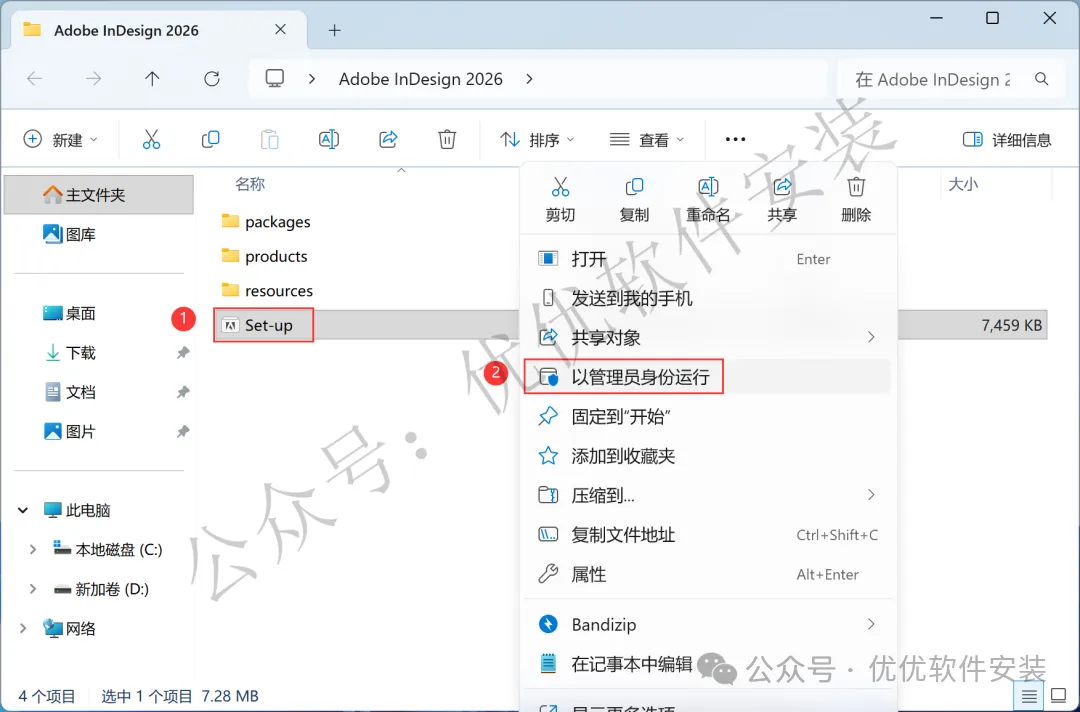Click the Copy icon in the toolbar
1080x712 pixels.
tap(211, 140)
